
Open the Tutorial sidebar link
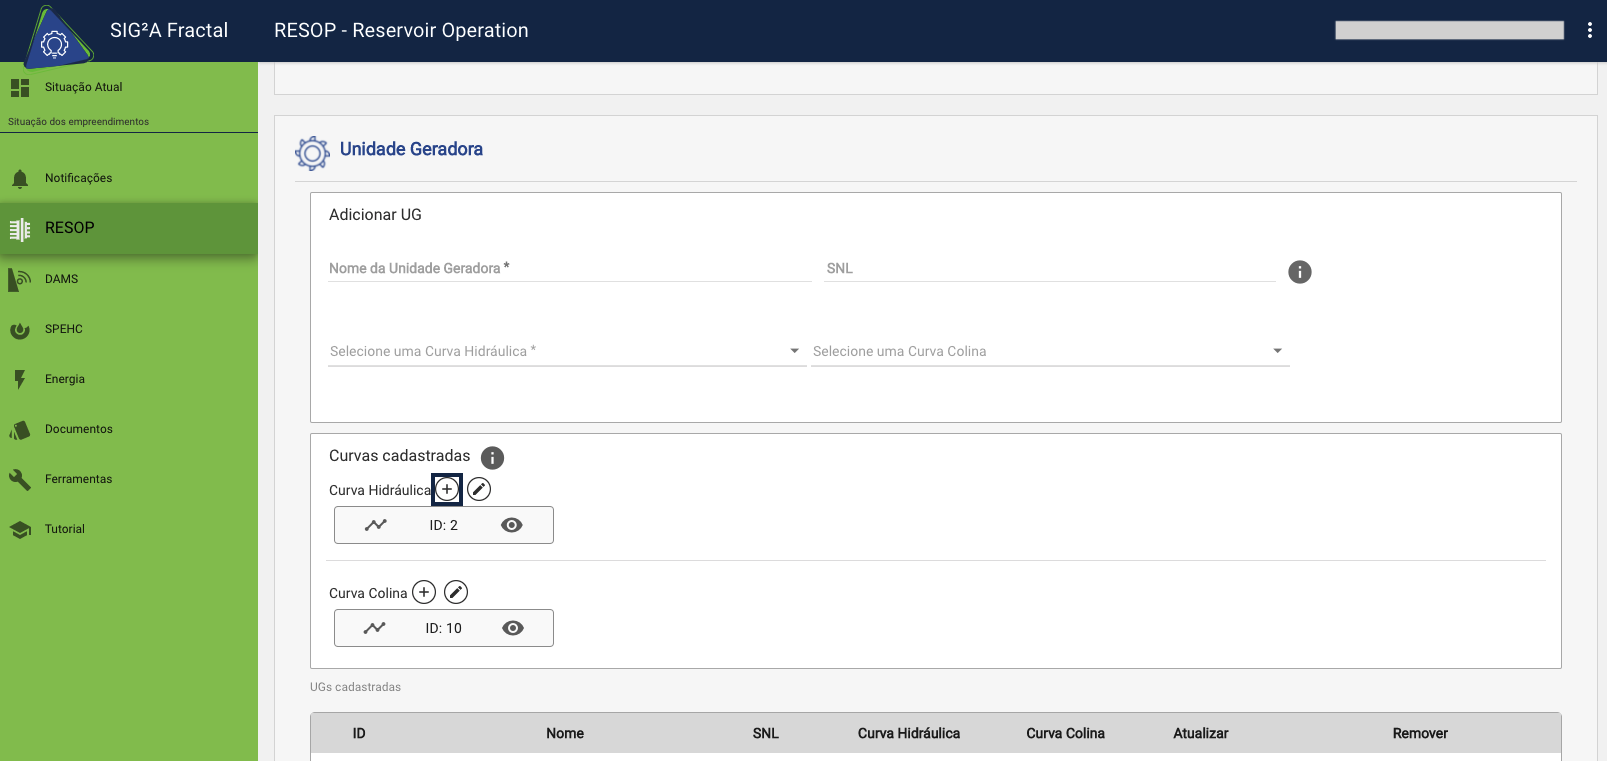click(64, 529)
